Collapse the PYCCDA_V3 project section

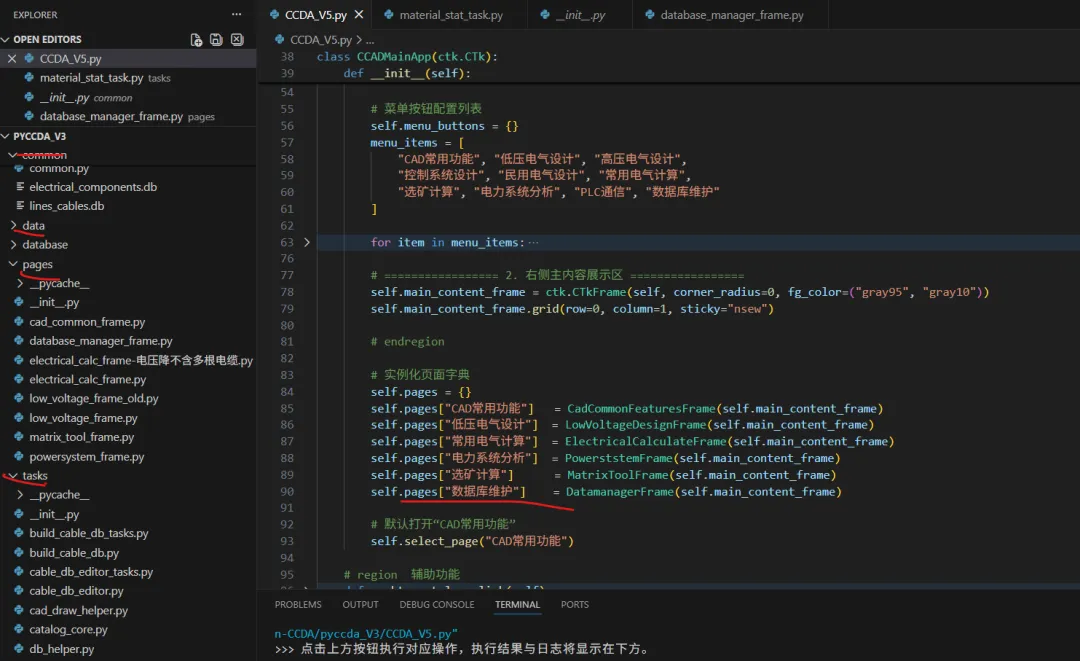(6, 136)
